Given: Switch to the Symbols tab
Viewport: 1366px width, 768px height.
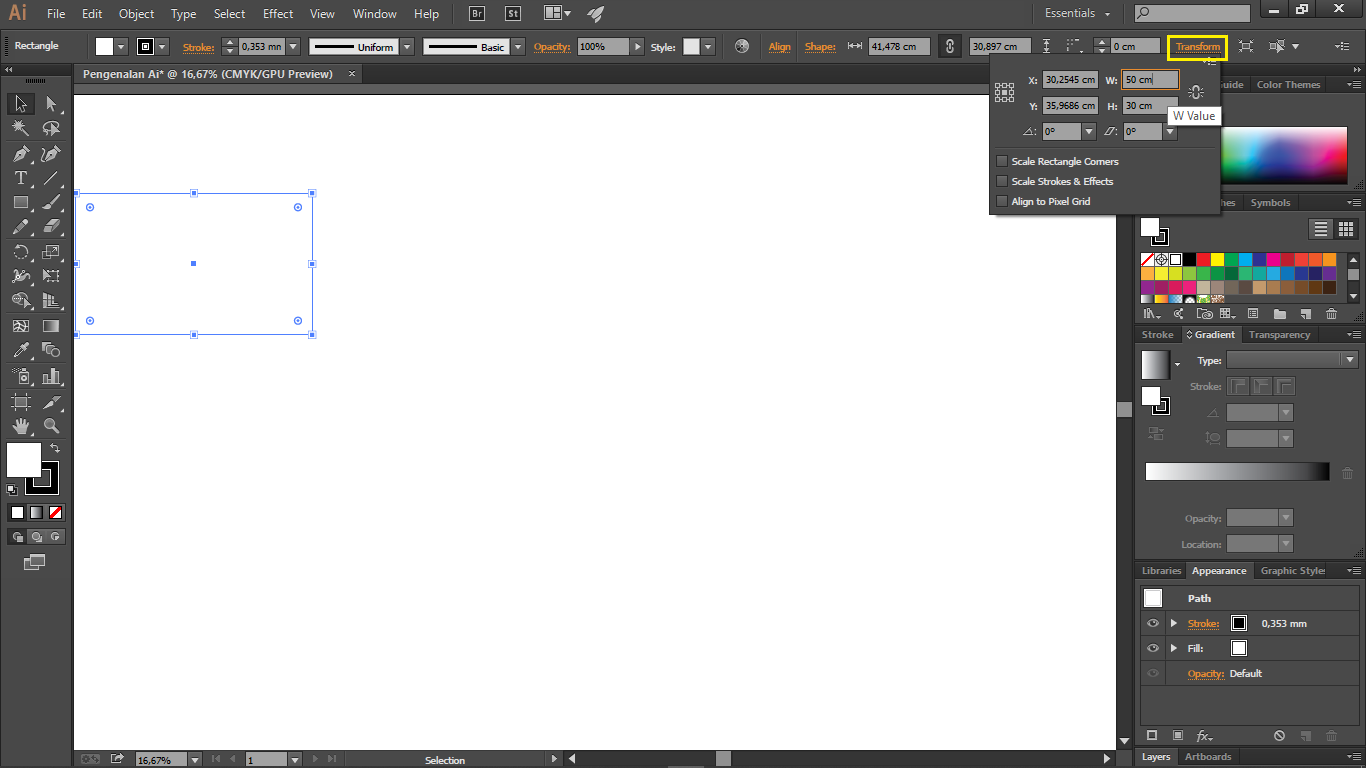Looking at the screenshot, I should click(1270, 203).
